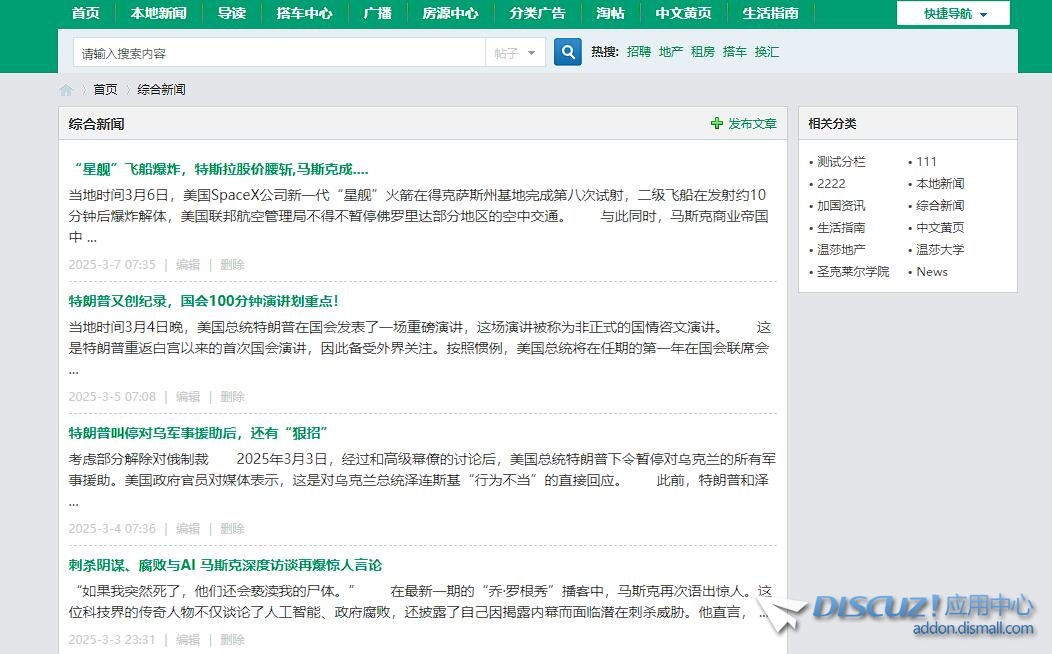Click the green plus 发布文章 icon
Viewport: 1052px width, 654px height.
pos(716,124)
